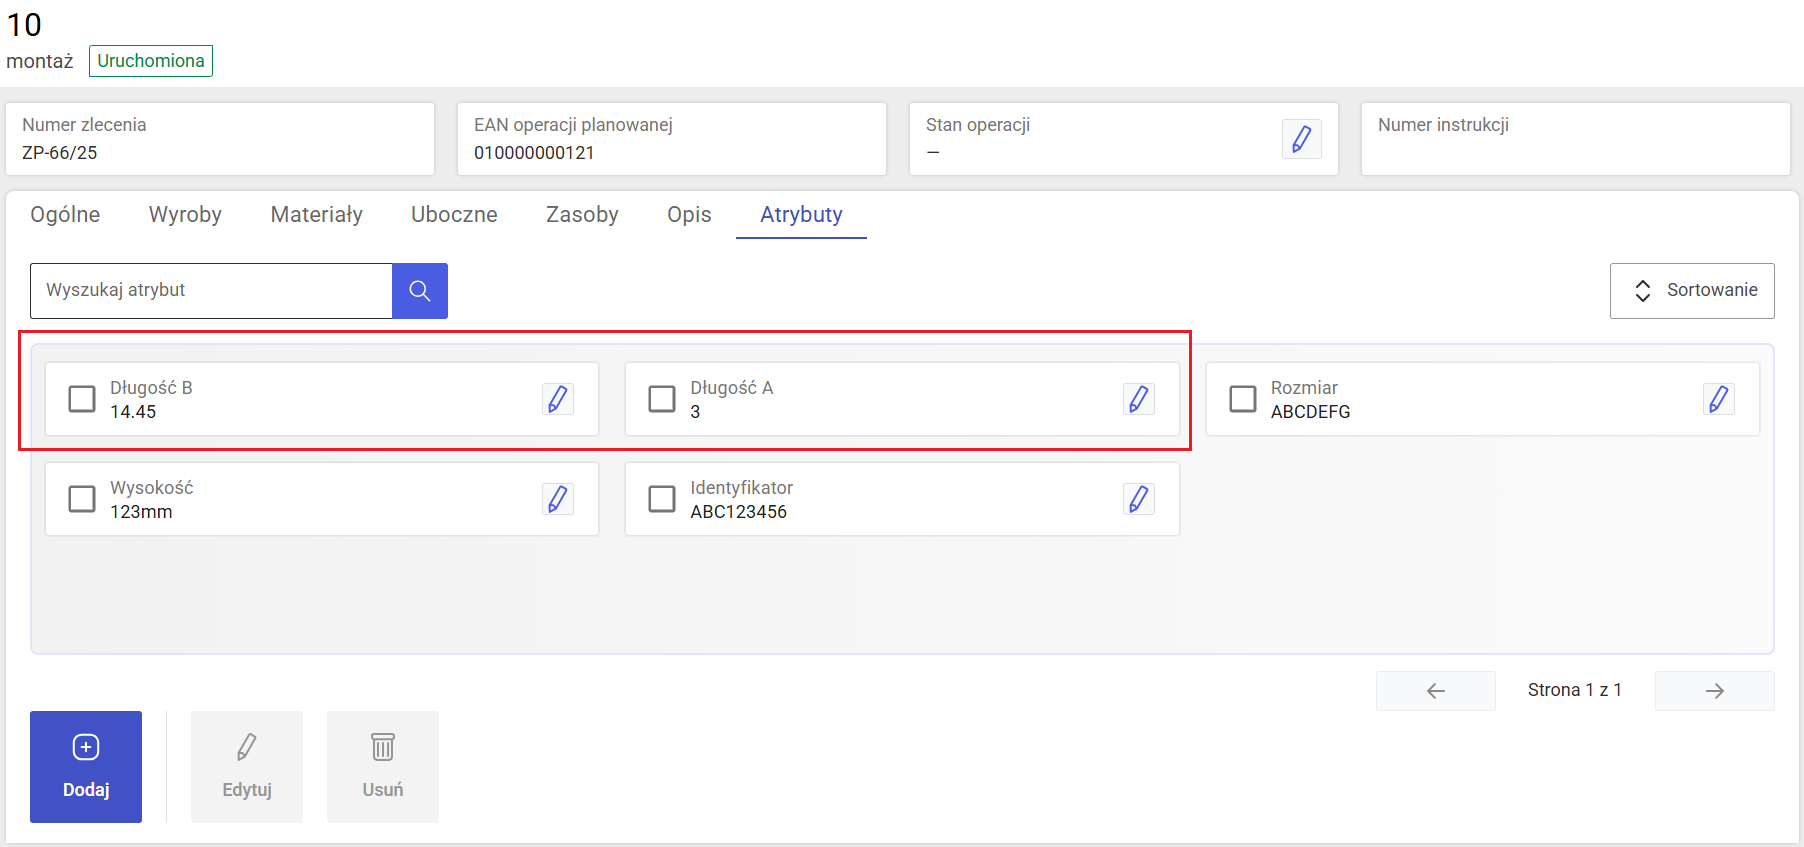Select the Rozmiar attribute checkbox

tap(1242, 399)
